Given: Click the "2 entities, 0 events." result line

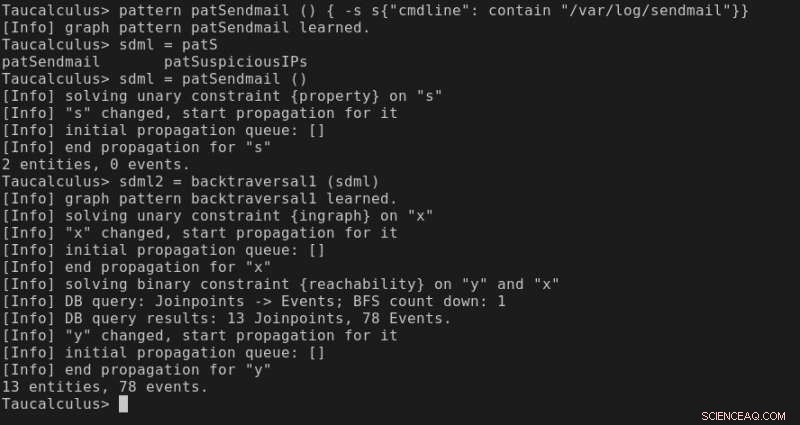Looking at the screenshot, I should (95, 164).
